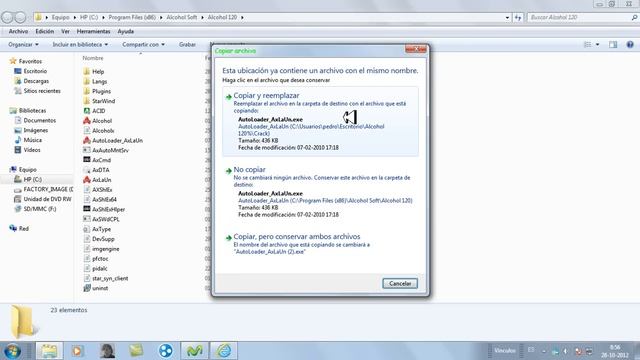The image size is (640, 360).
Task: Choose No copiar option
Action: click(x=320, y=192)
